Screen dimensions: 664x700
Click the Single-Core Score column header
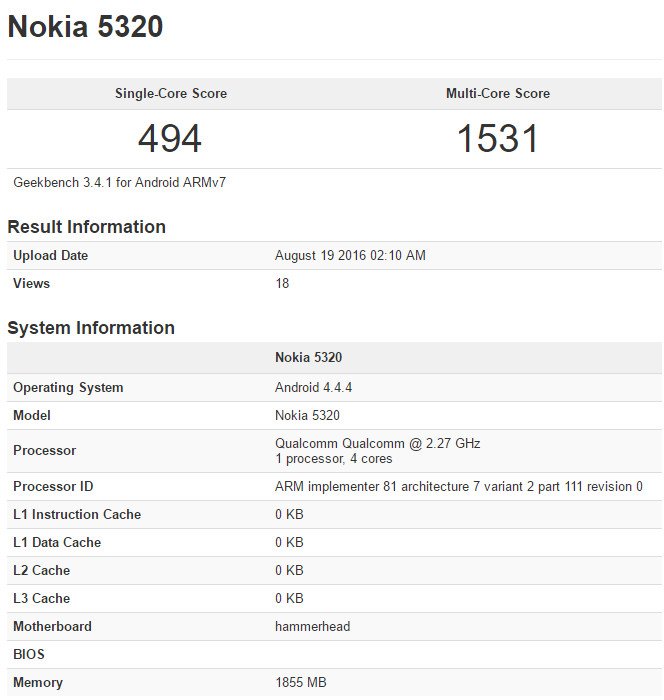point(170,94)
